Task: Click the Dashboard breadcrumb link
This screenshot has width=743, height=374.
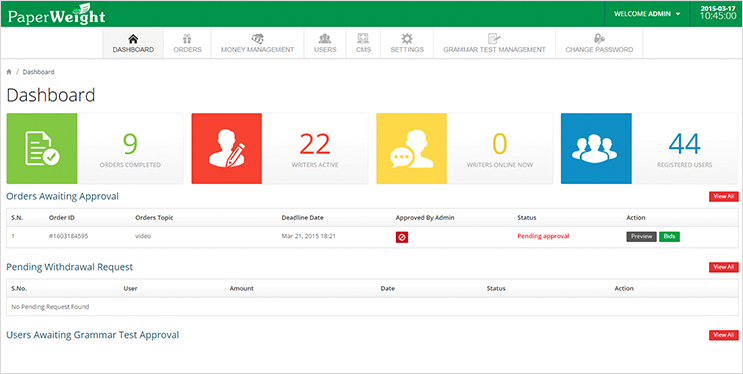Action: pos(38,72)
